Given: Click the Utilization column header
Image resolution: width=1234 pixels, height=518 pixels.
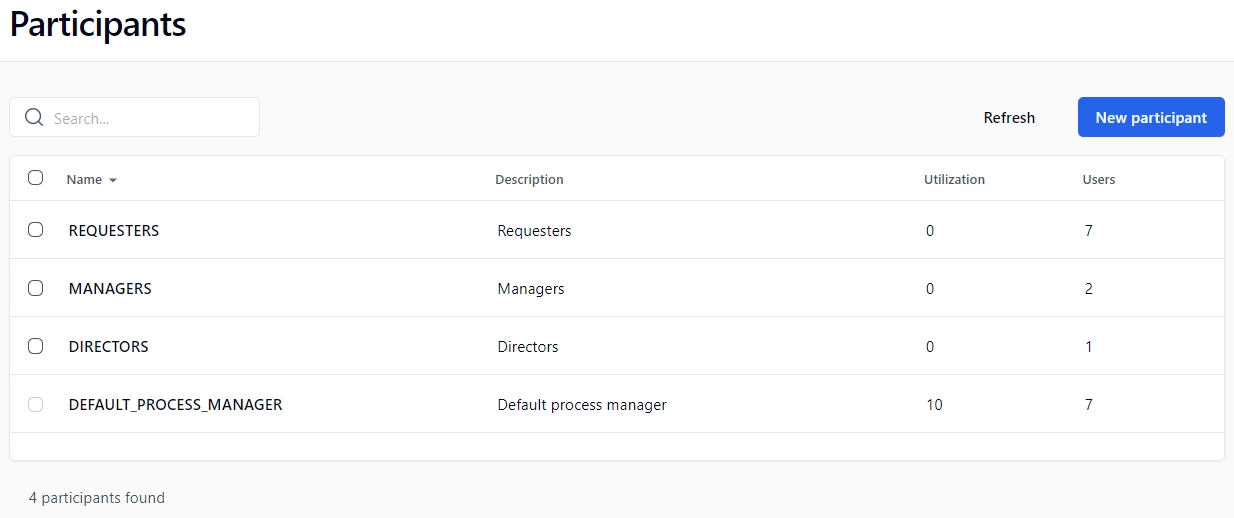Looking at the screenshot, I should (x=954, y=180).
